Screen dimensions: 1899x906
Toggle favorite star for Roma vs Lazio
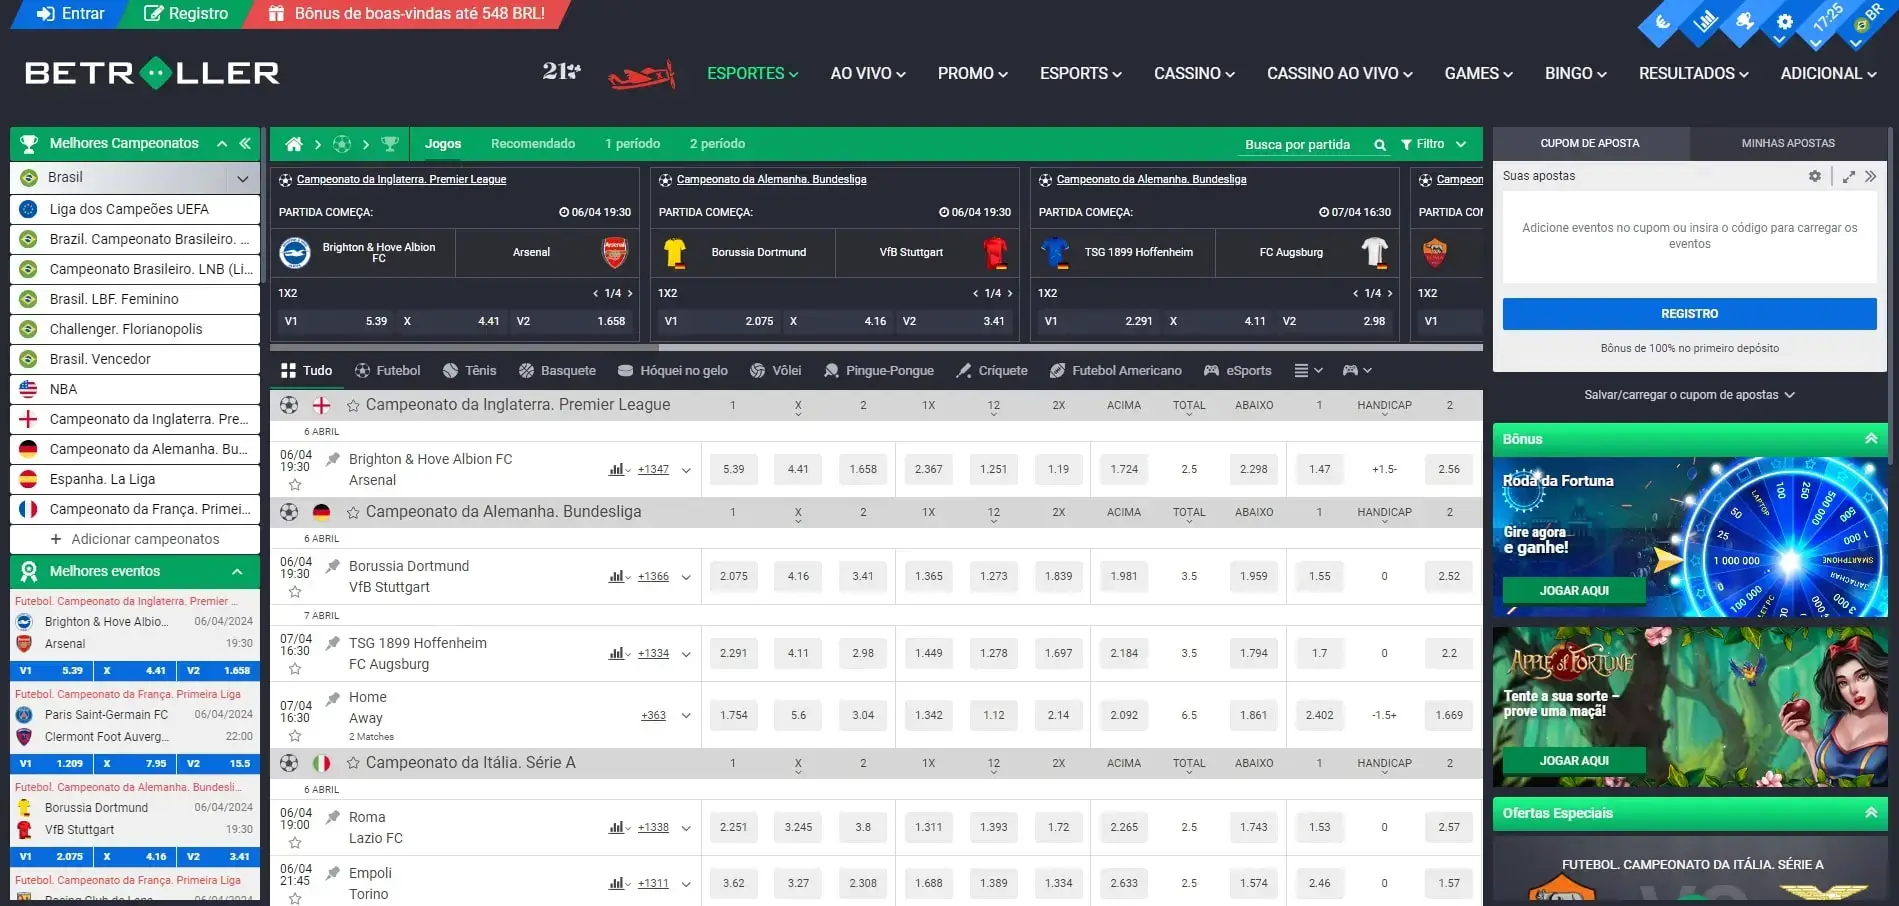pos(295,843)
